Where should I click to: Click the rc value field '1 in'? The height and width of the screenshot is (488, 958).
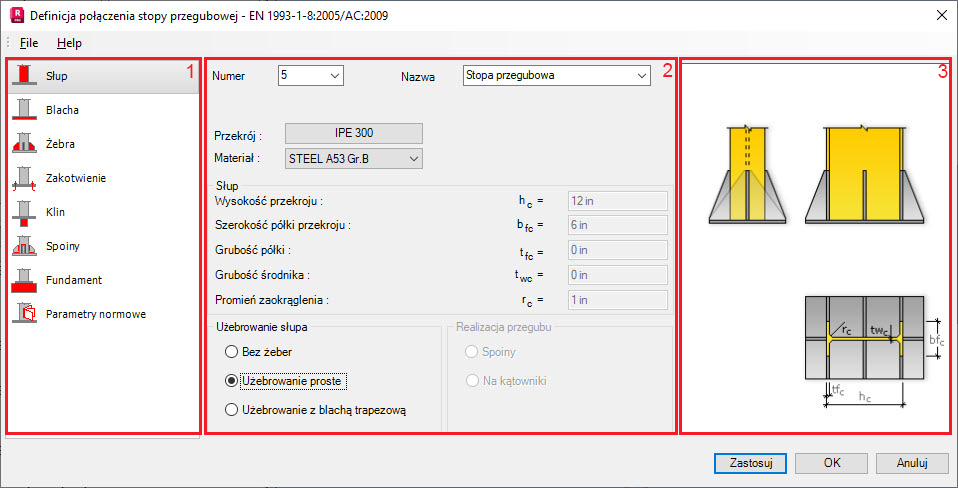[x=618, y=300]
